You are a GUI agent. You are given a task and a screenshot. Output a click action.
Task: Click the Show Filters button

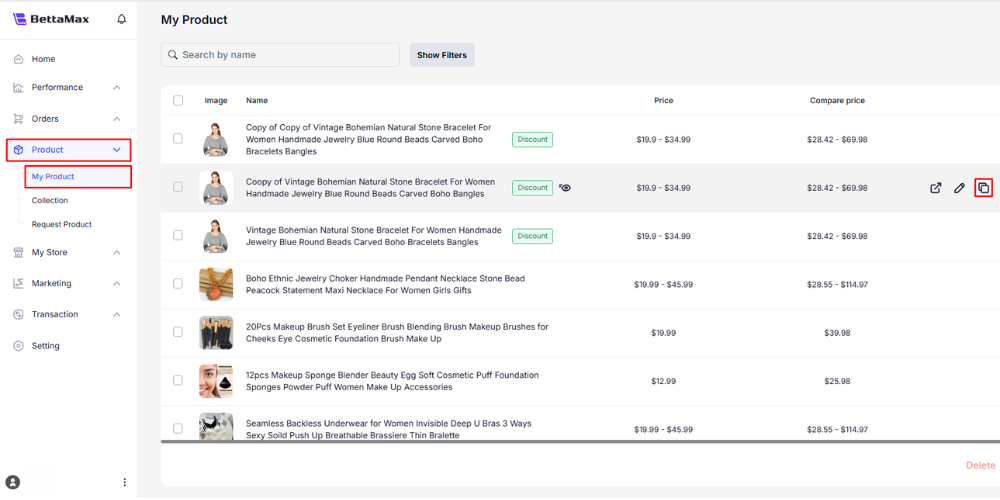(441, 55)
